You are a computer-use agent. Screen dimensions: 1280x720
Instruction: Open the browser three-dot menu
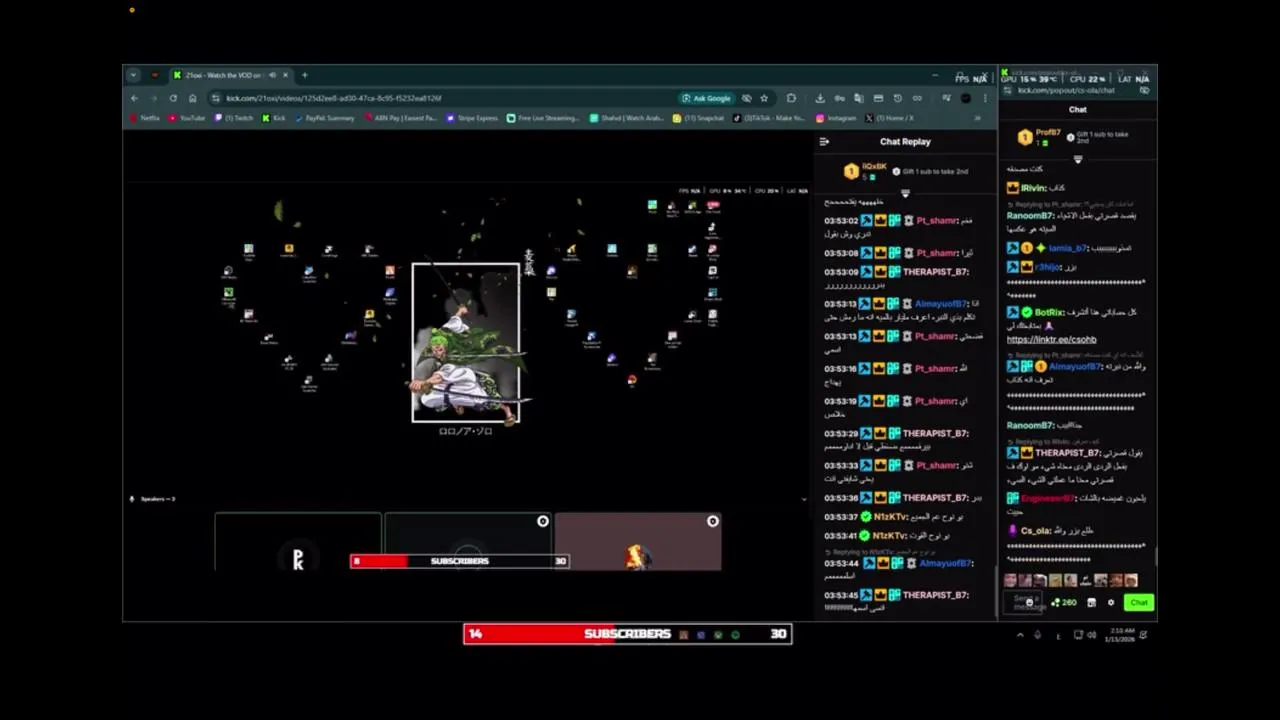tap(985, 98)
